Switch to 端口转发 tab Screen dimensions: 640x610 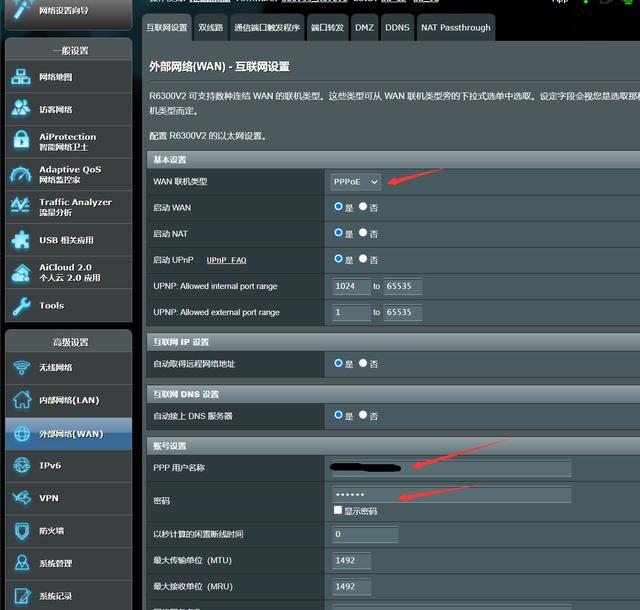point(327,28)
